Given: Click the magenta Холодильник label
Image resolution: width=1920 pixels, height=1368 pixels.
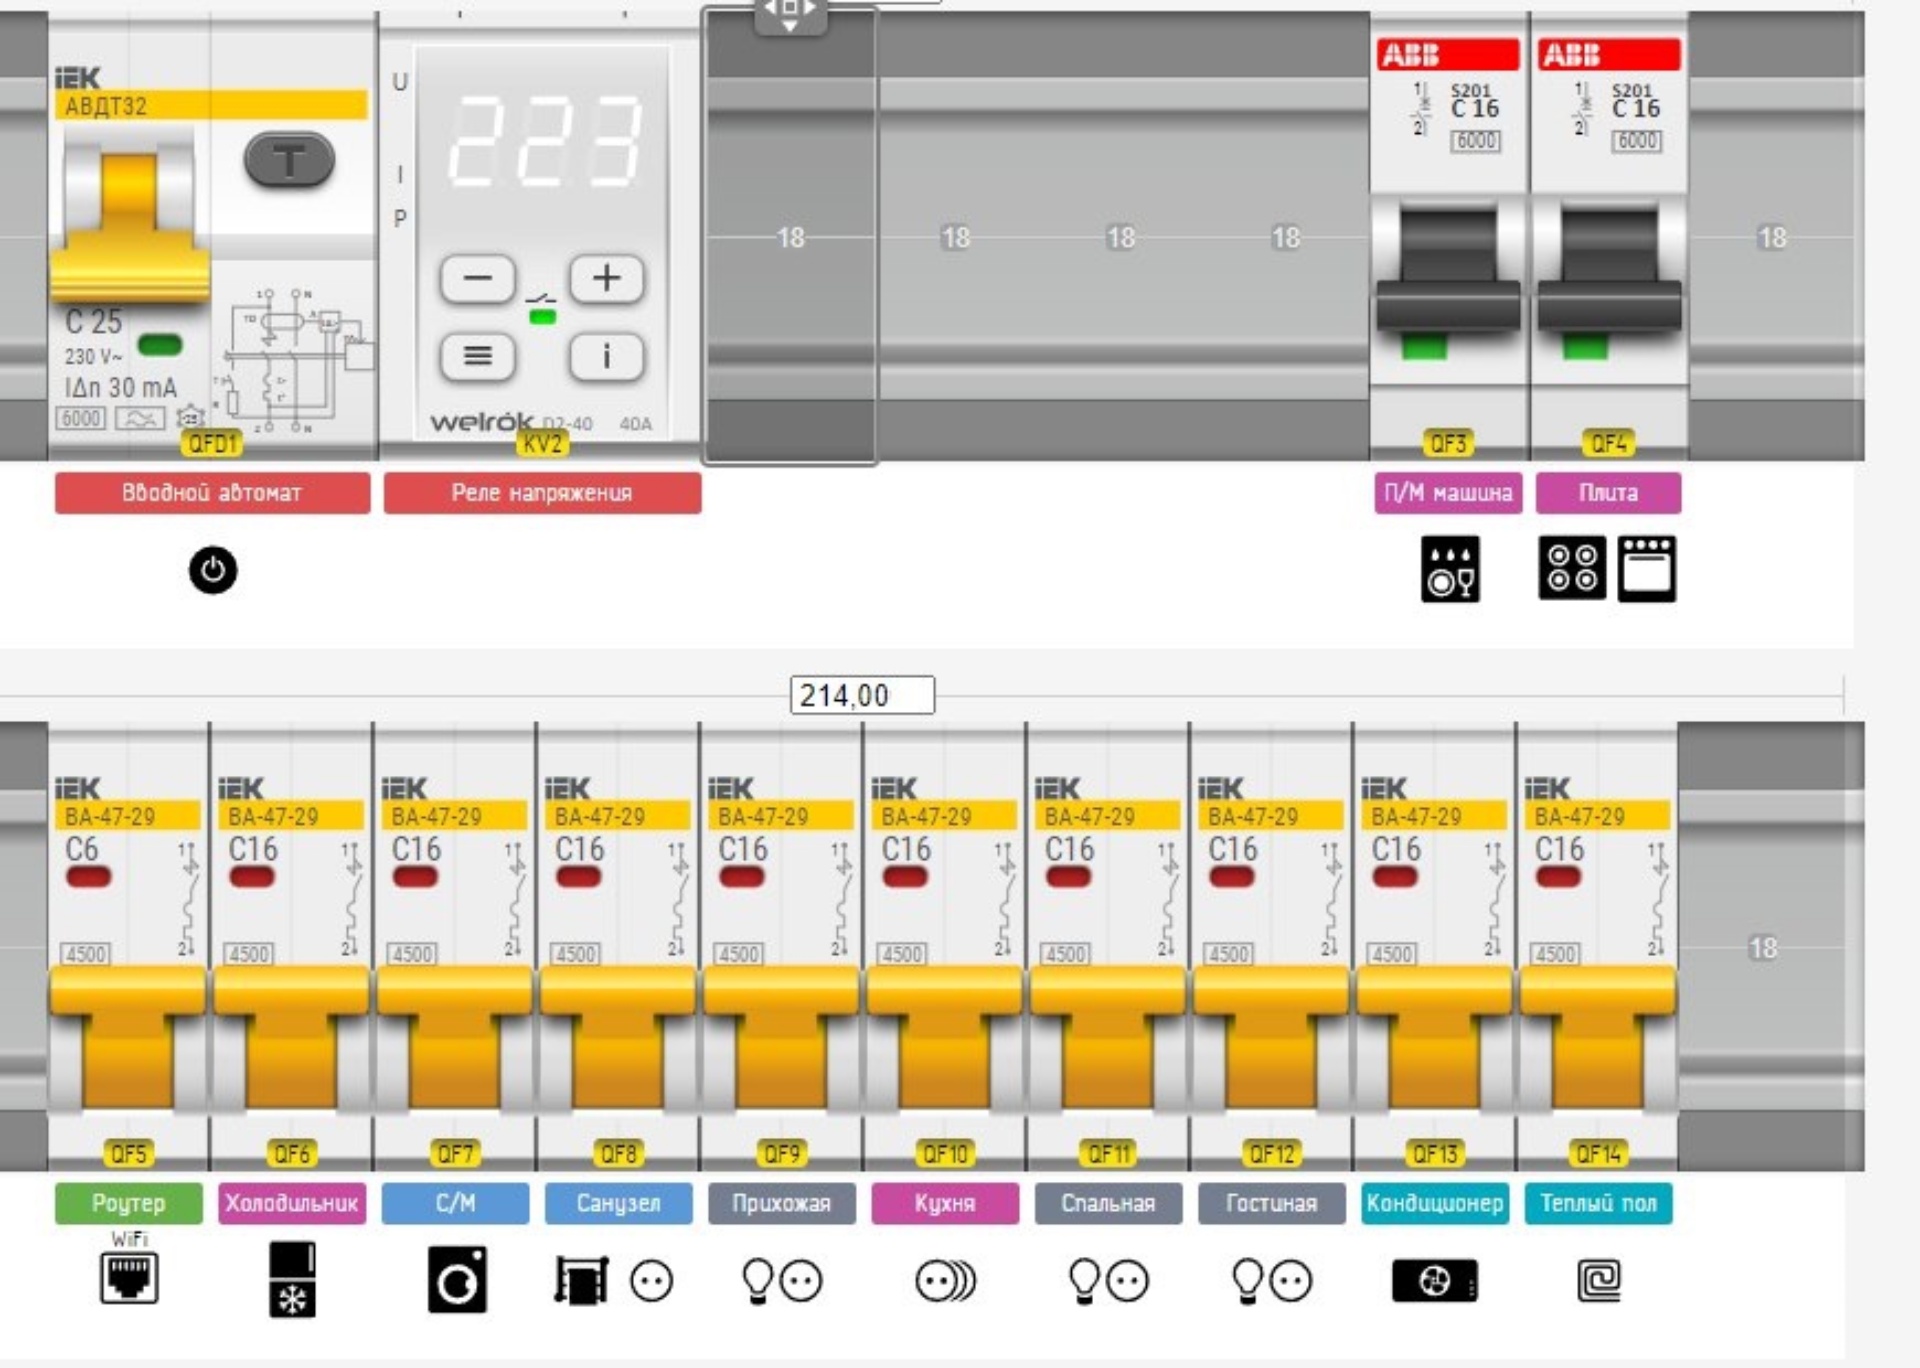Looking at the screenshot, I should click(291, 1203).
